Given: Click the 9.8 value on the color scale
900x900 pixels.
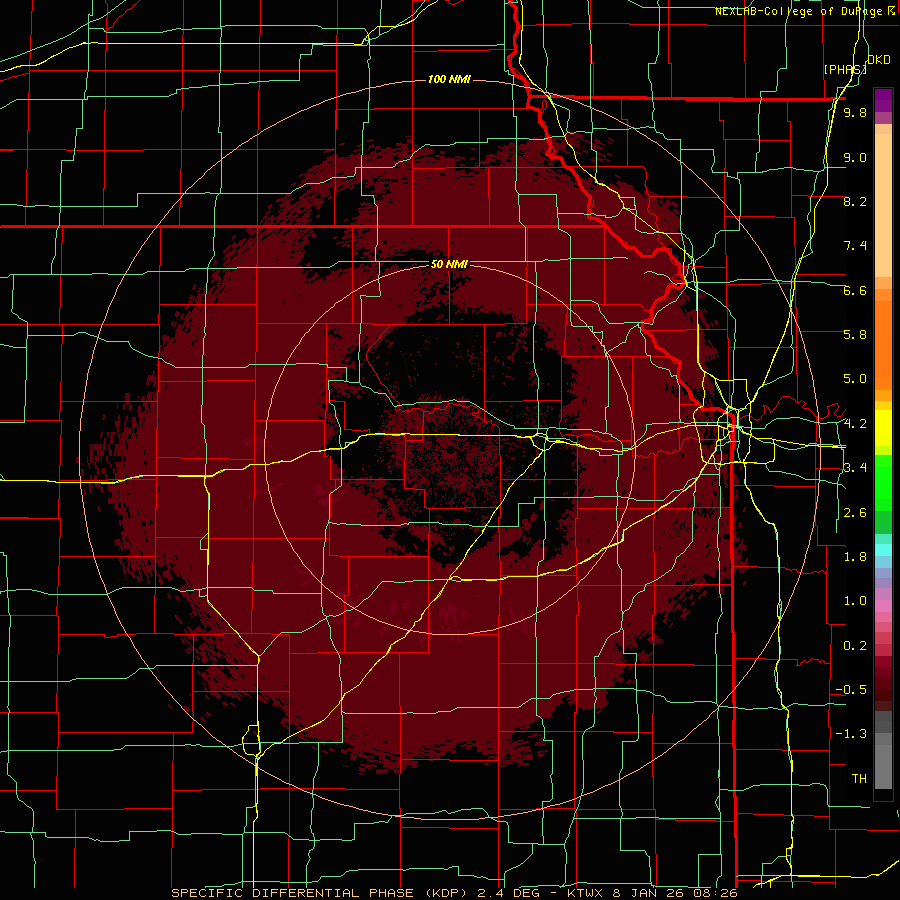Looking at the screenshot, I should (x=855, y=112).
